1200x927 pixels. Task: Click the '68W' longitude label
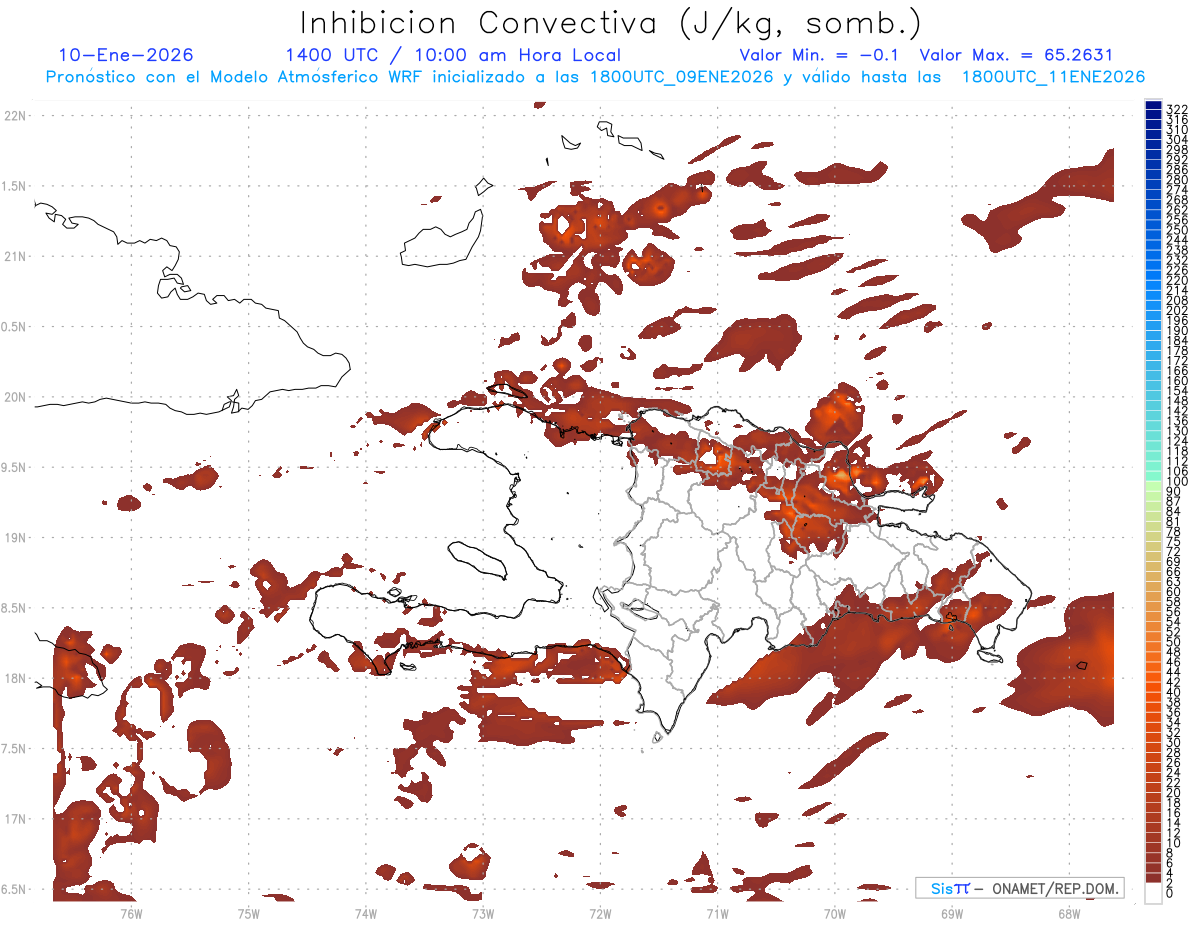pyautogui.click(x=1069, y=913)
